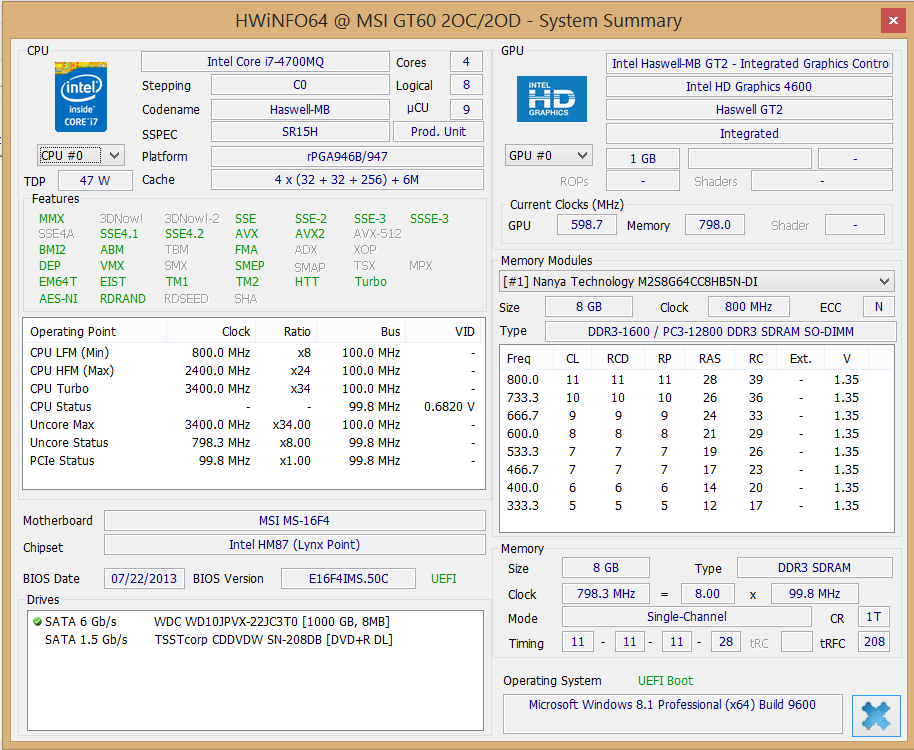This screenshot has height=750, width=914.
Task: Select the TDP value 47 W
Action: click(95, 181)
